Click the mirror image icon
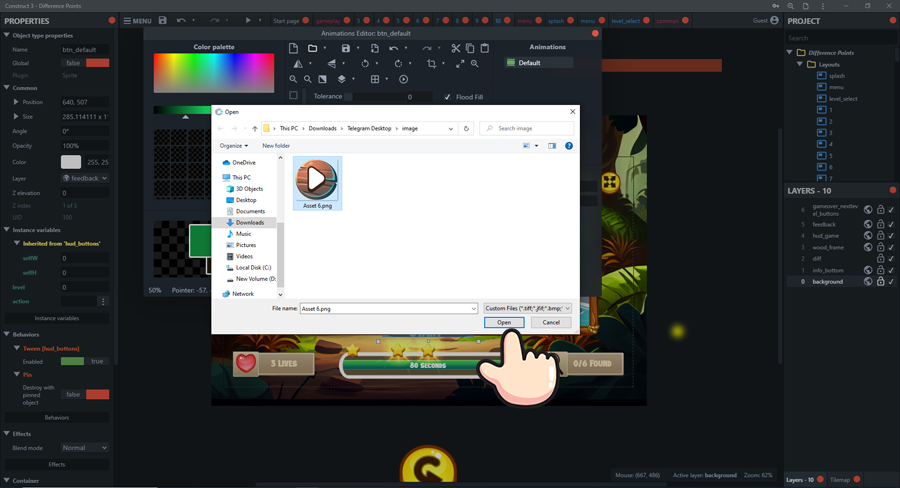900x488 pixels. (x=298, y=64)
